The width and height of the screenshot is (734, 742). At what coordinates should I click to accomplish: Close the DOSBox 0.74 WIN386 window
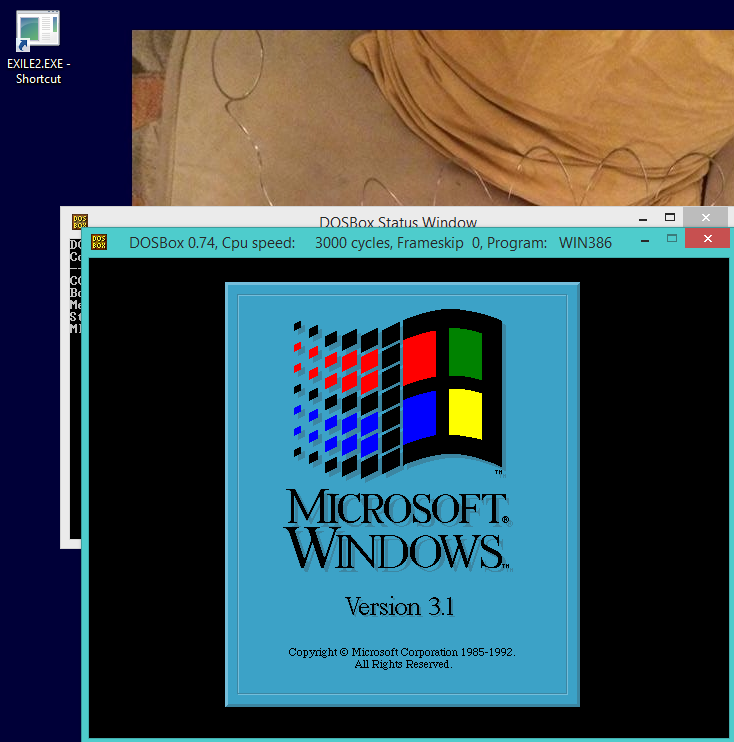pos(707,238)
